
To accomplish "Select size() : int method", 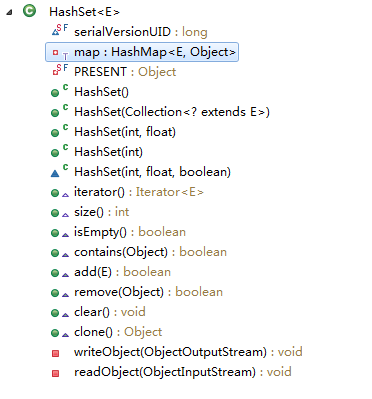I will (x=101, y=212).
